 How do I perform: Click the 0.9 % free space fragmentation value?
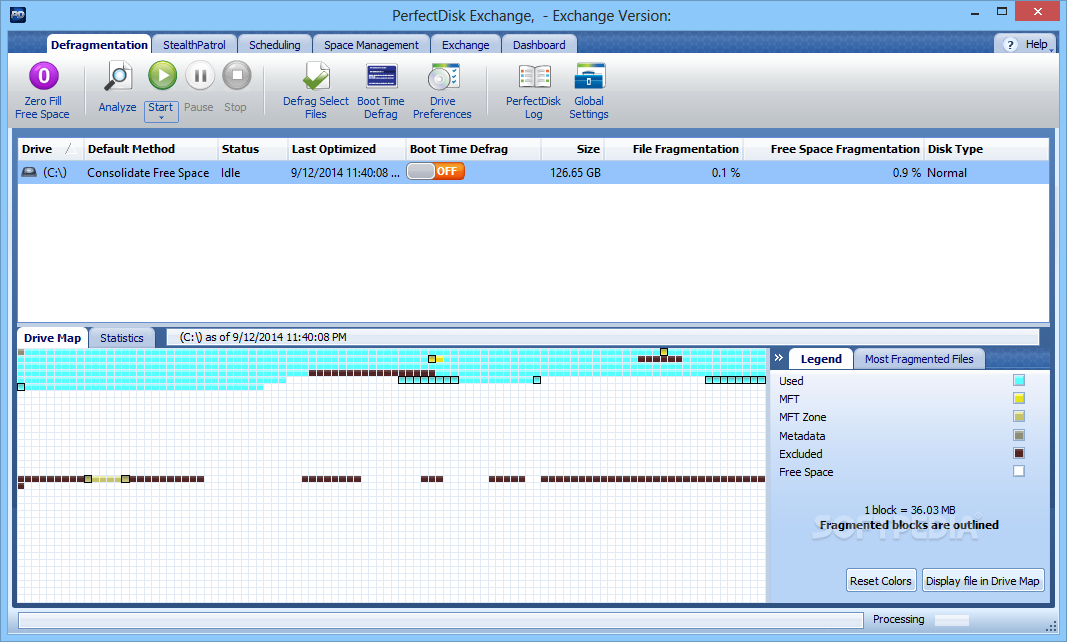(906, 173)
